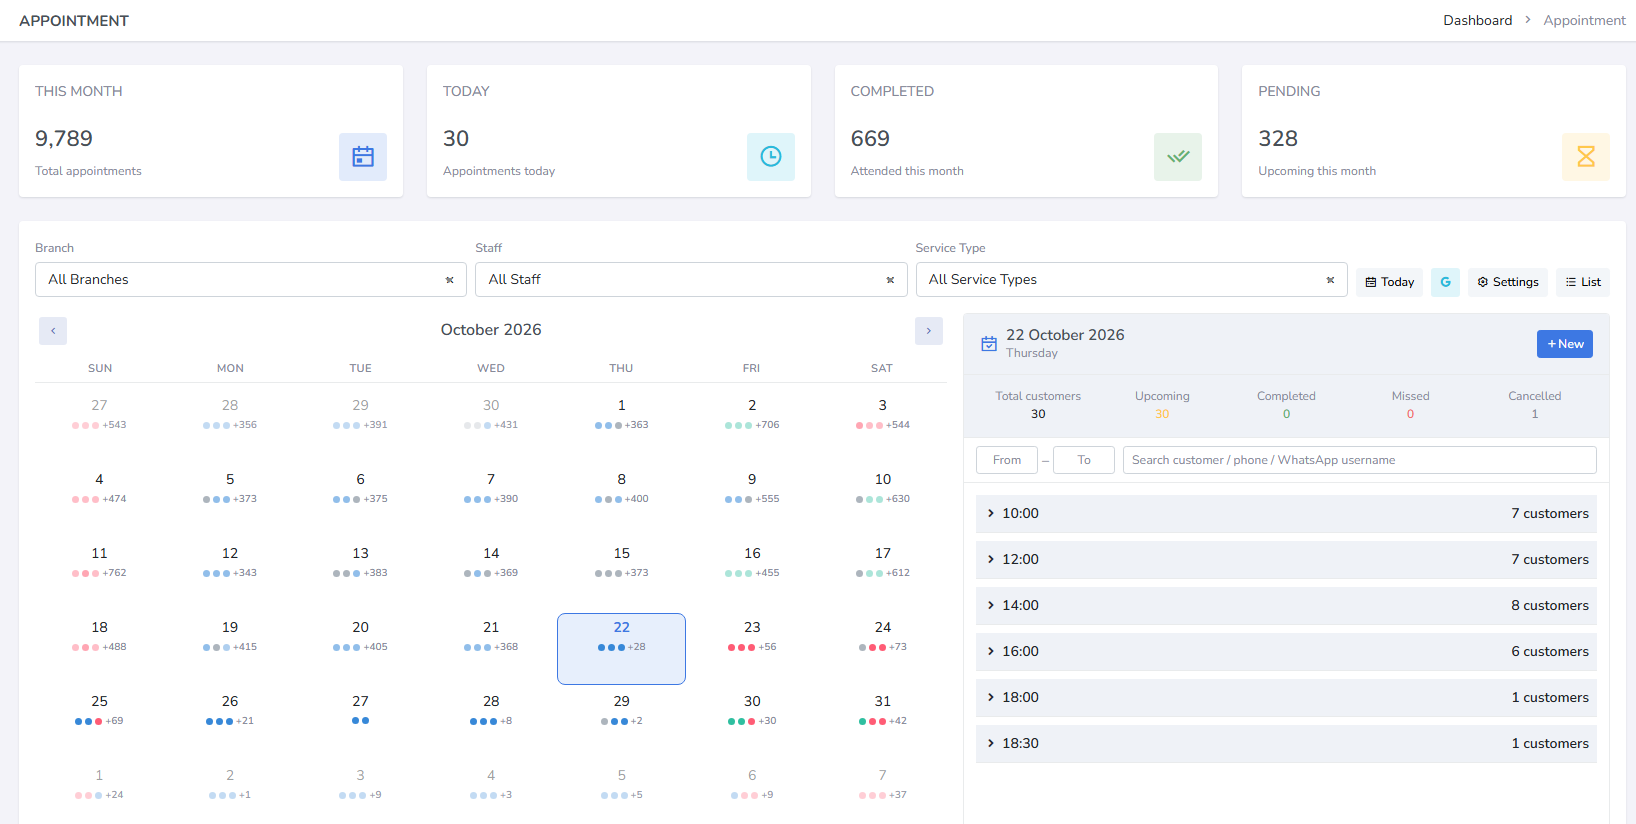This screenshot has width=1636, height=824.
Task: Click the Google sync icon button
Action: [x=1445, y=282]
